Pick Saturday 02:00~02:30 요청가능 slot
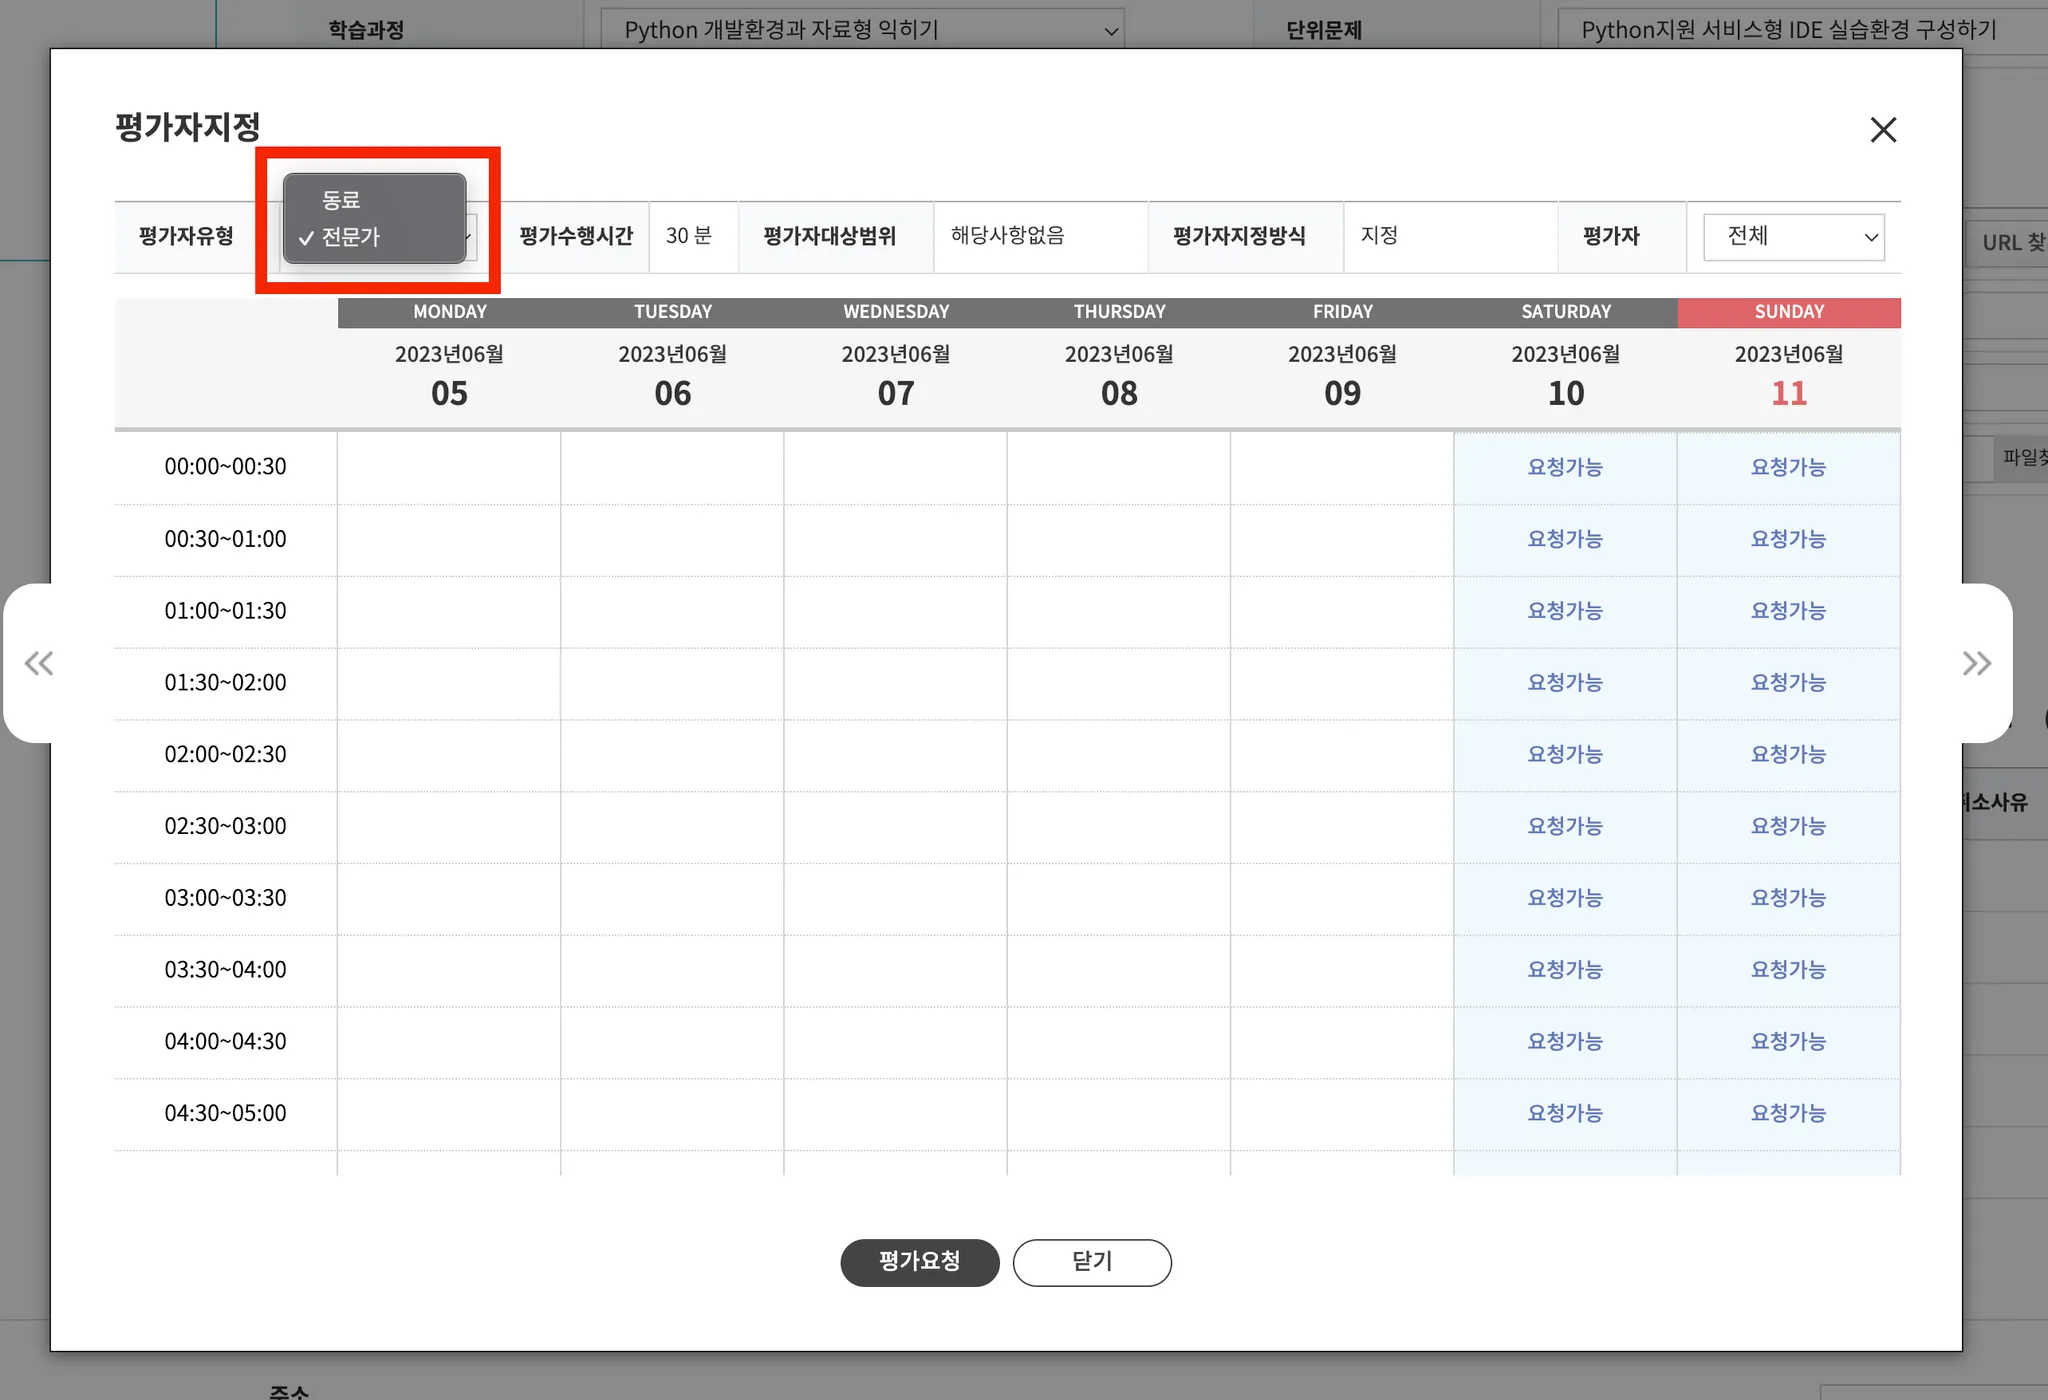Screen dimensions: 2048x1400 (1565, 755)
